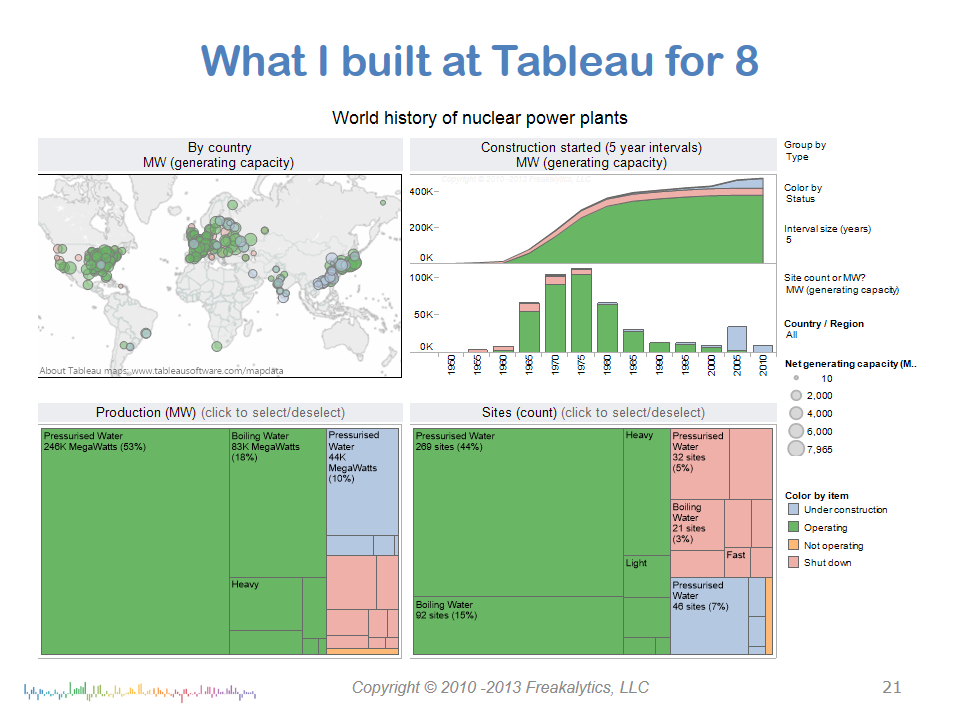
Task: Click Pressurised Water 269 sites tile
Action: (x=517, y=510)
